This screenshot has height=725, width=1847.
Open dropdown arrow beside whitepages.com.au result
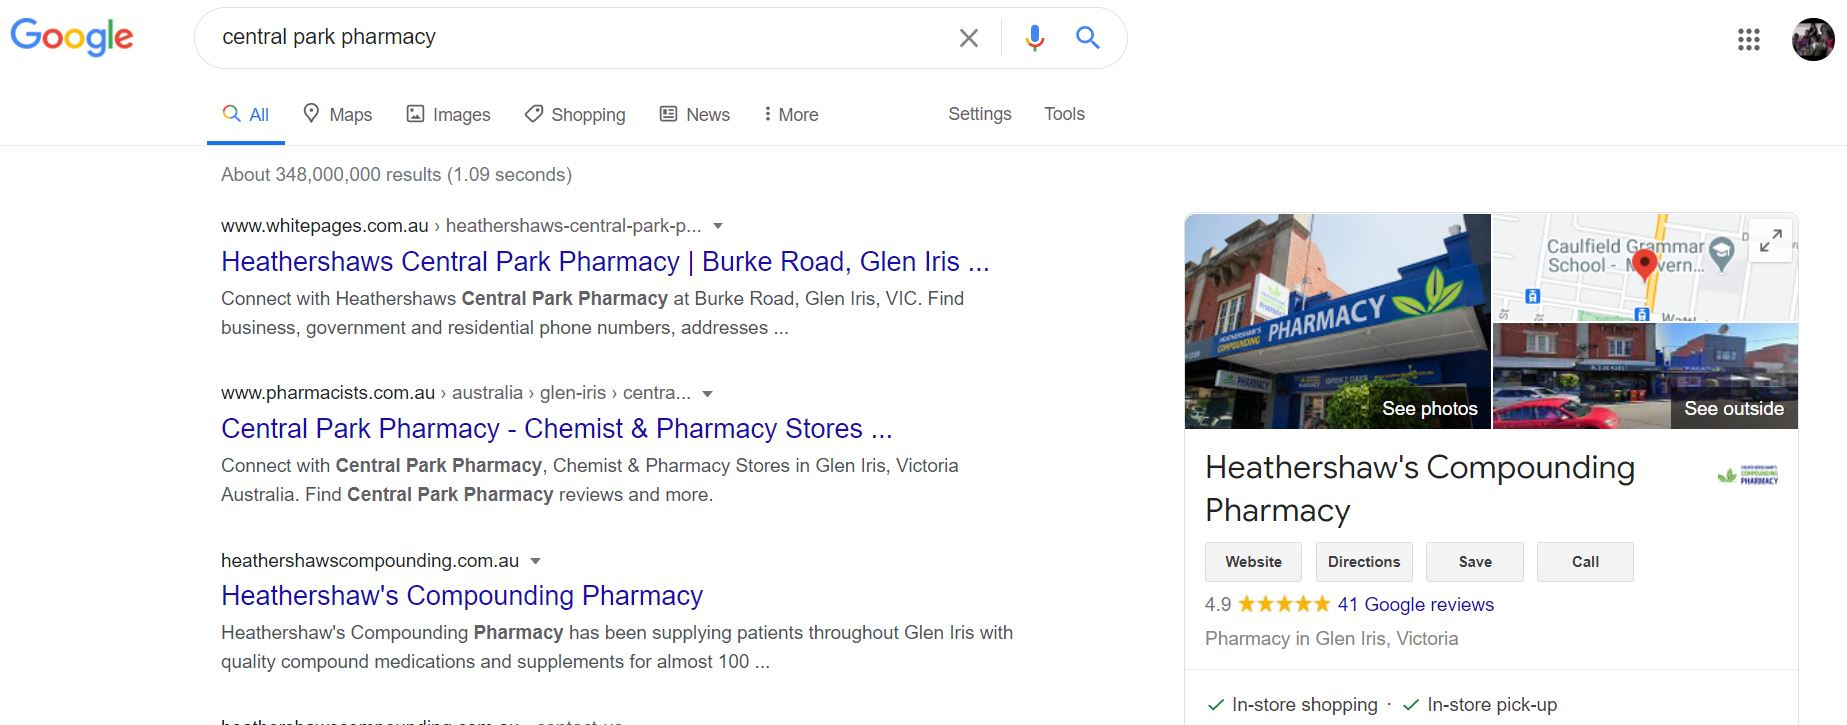click(718, 226)
